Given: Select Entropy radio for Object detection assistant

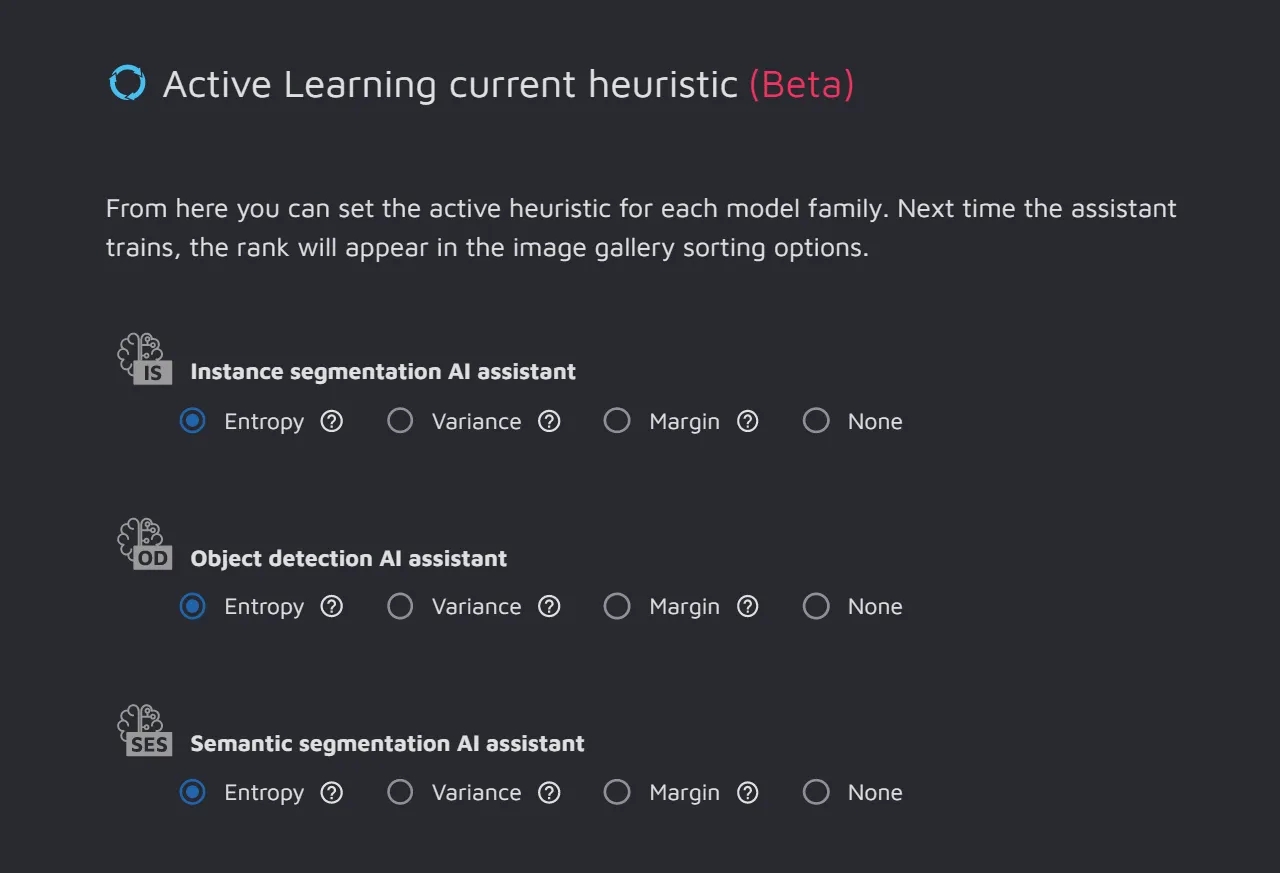Looking at the screenshot, I should point(192,606).
